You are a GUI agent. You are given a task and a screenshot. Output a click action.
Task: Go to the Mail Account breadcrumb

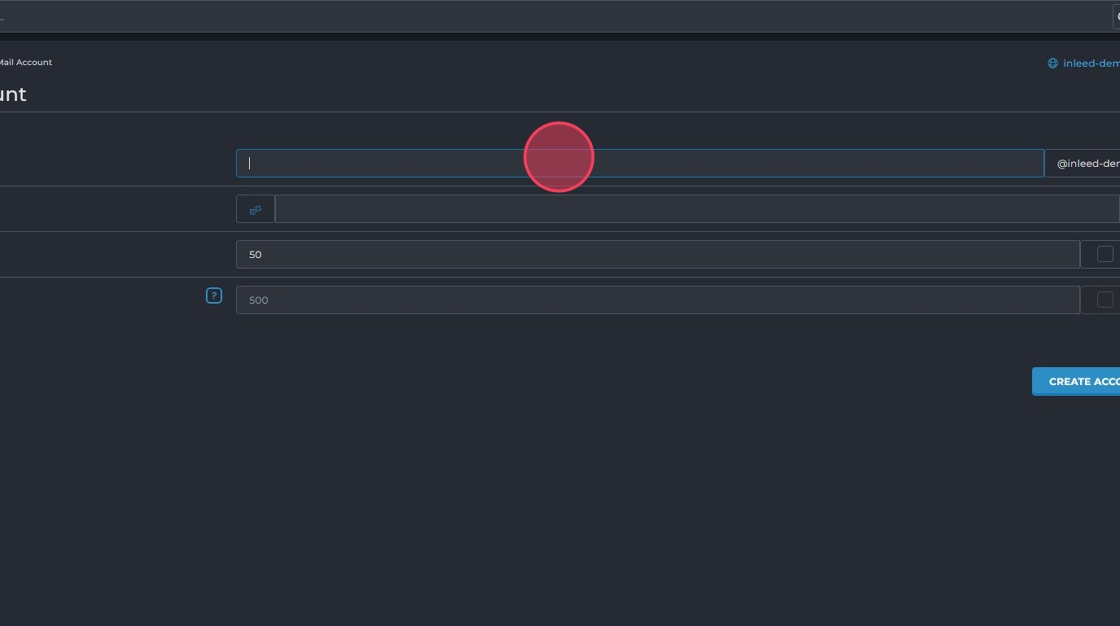[x=26, y=62]
